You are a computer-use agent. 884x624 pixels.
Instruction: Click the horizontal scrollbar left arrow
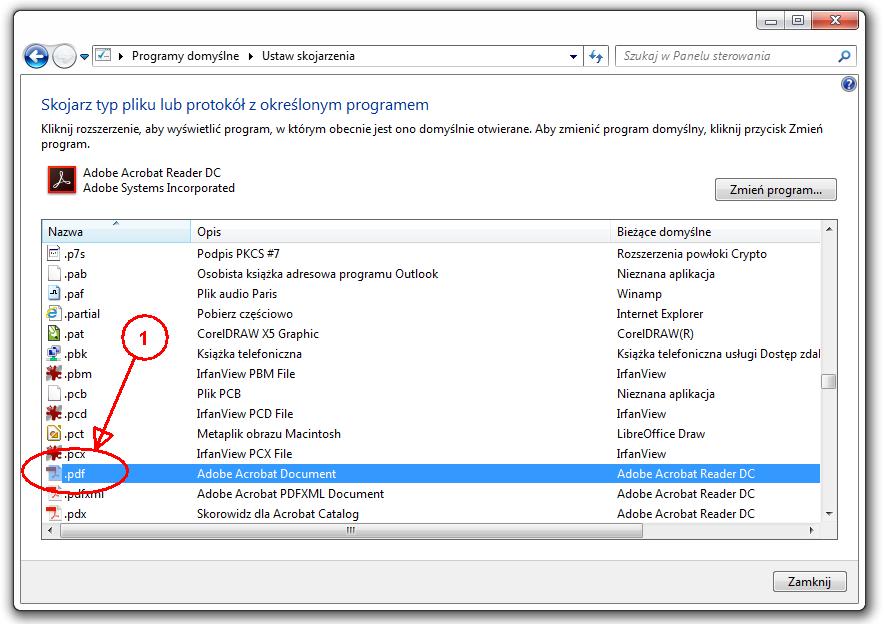51,530
